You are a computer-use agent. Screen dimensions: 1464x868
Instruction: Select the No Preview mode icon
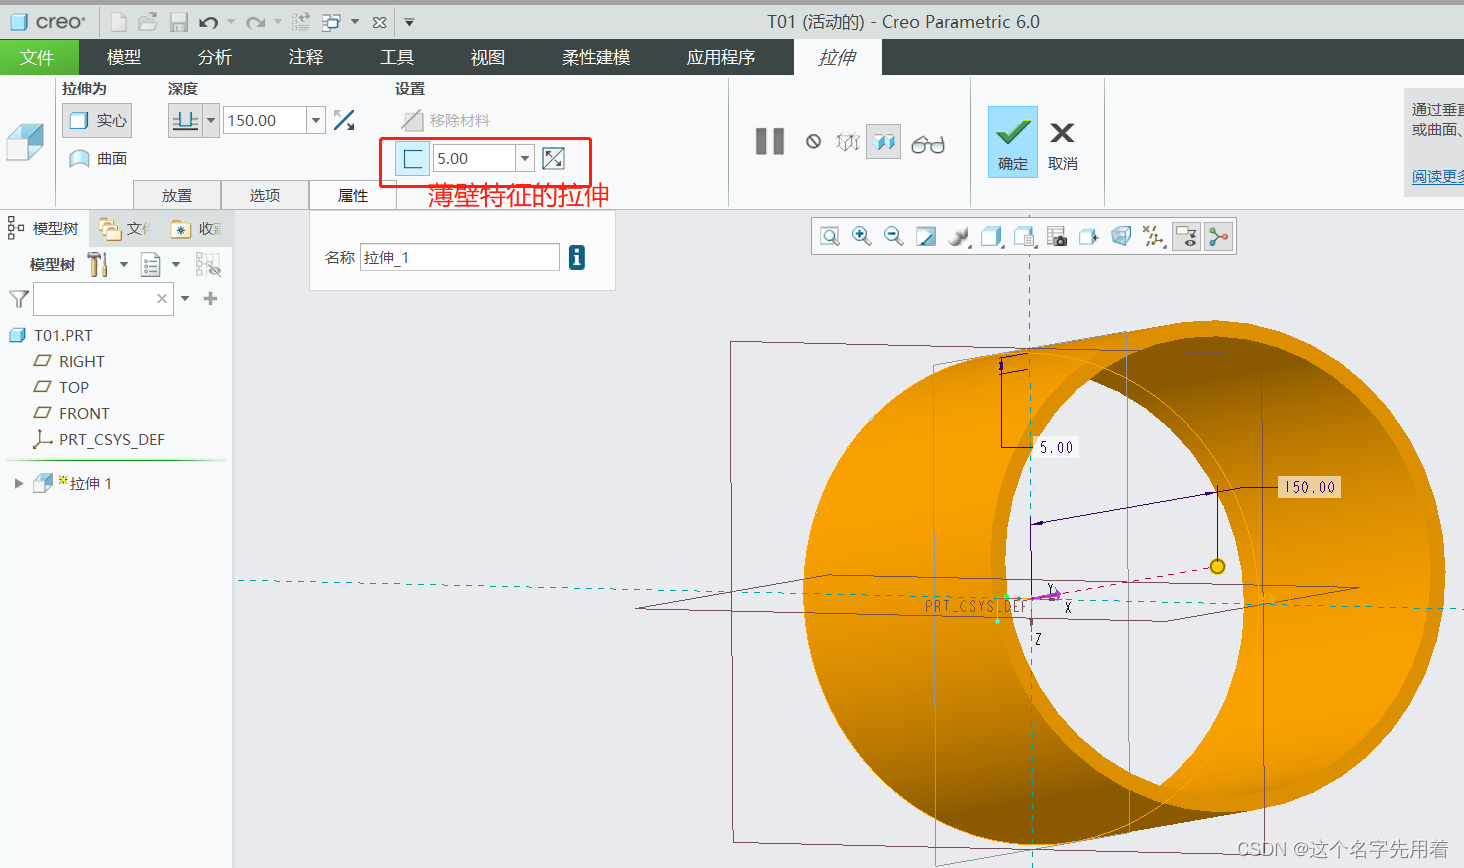coord(814,142)
